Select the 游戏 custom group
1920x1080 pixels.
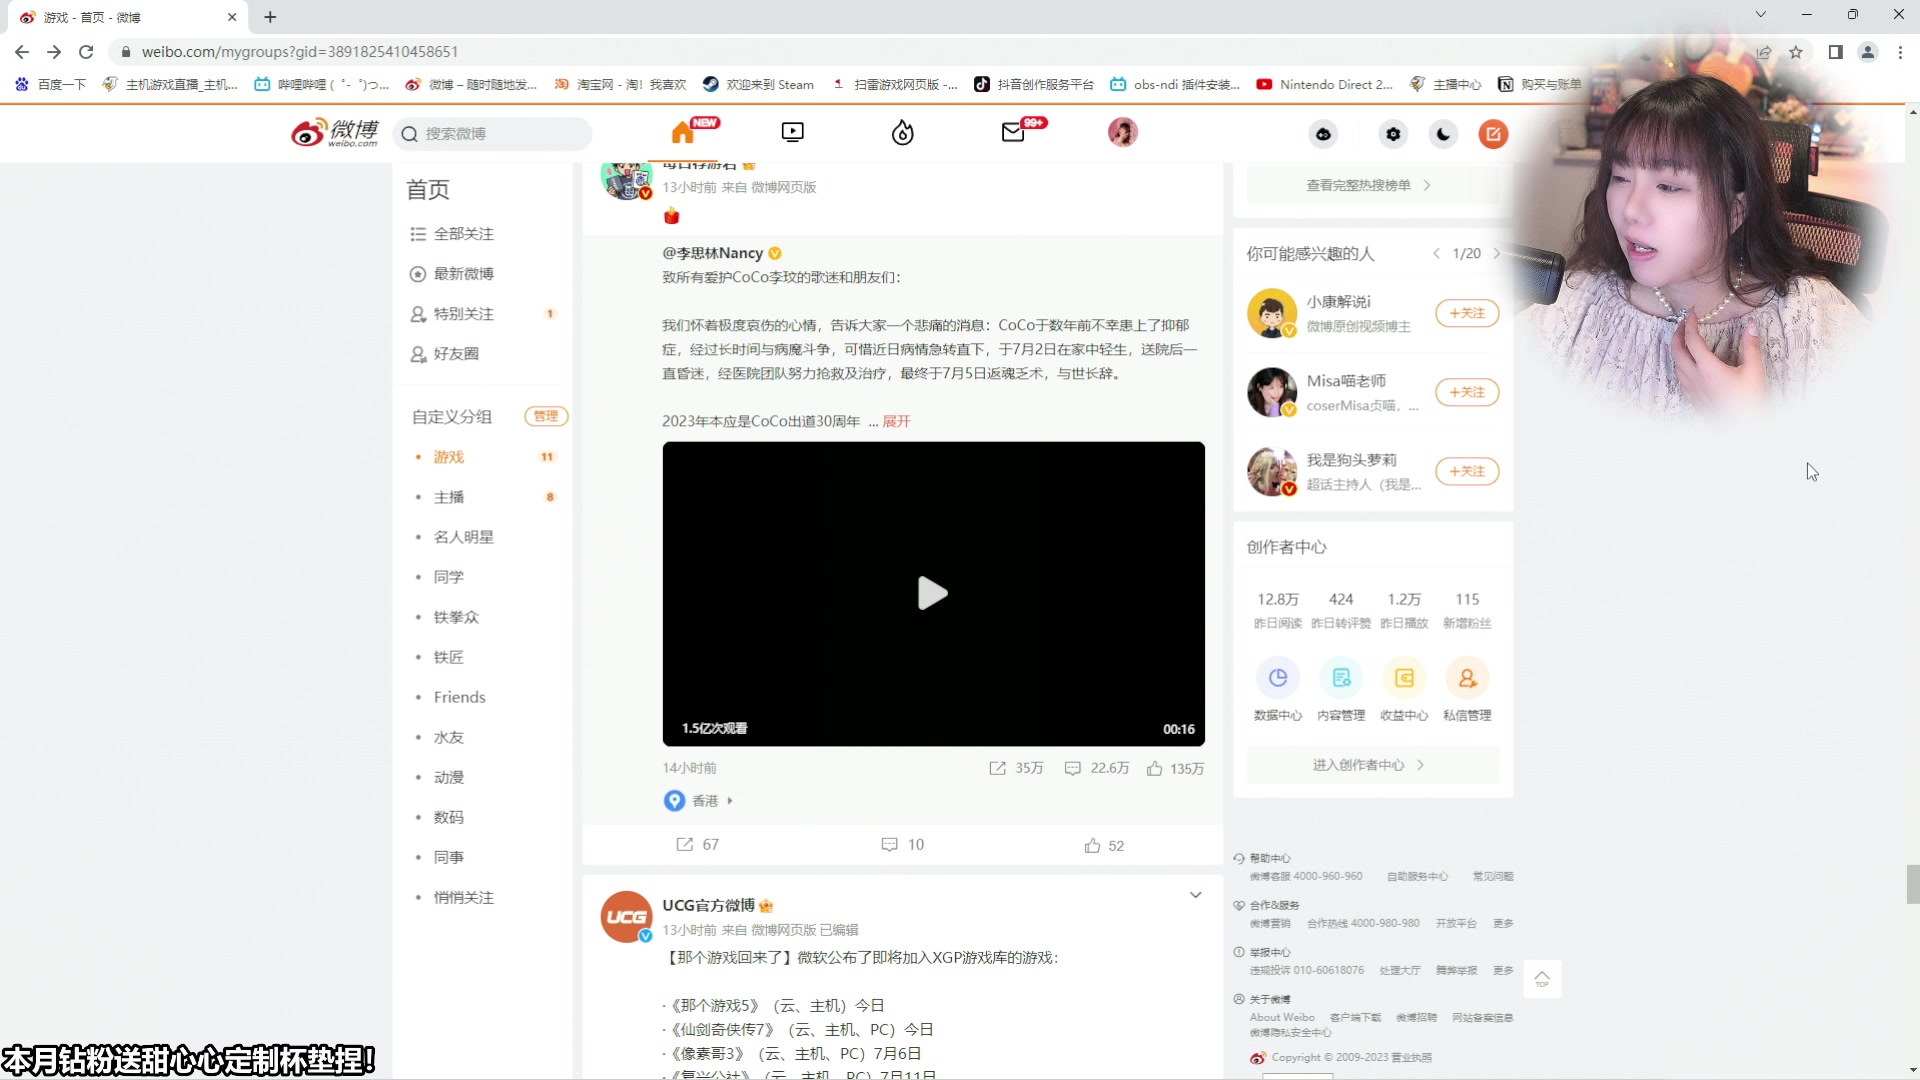(x=447, y=456)
